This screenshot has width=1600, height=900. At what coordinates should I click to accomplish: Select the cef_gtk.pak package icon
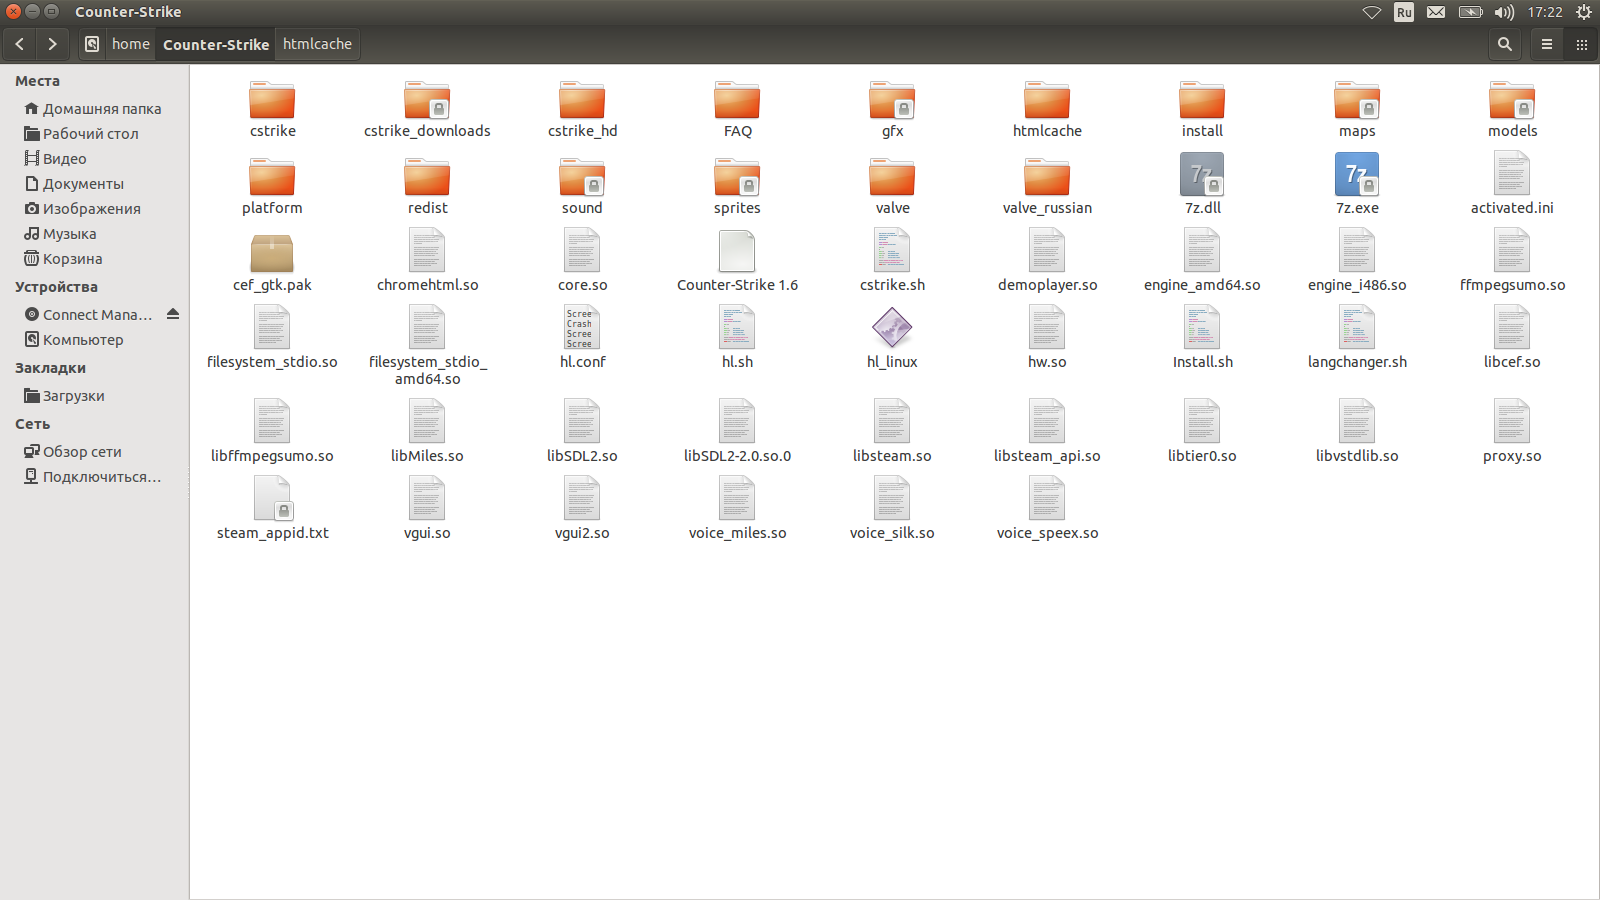pos(272,253)
